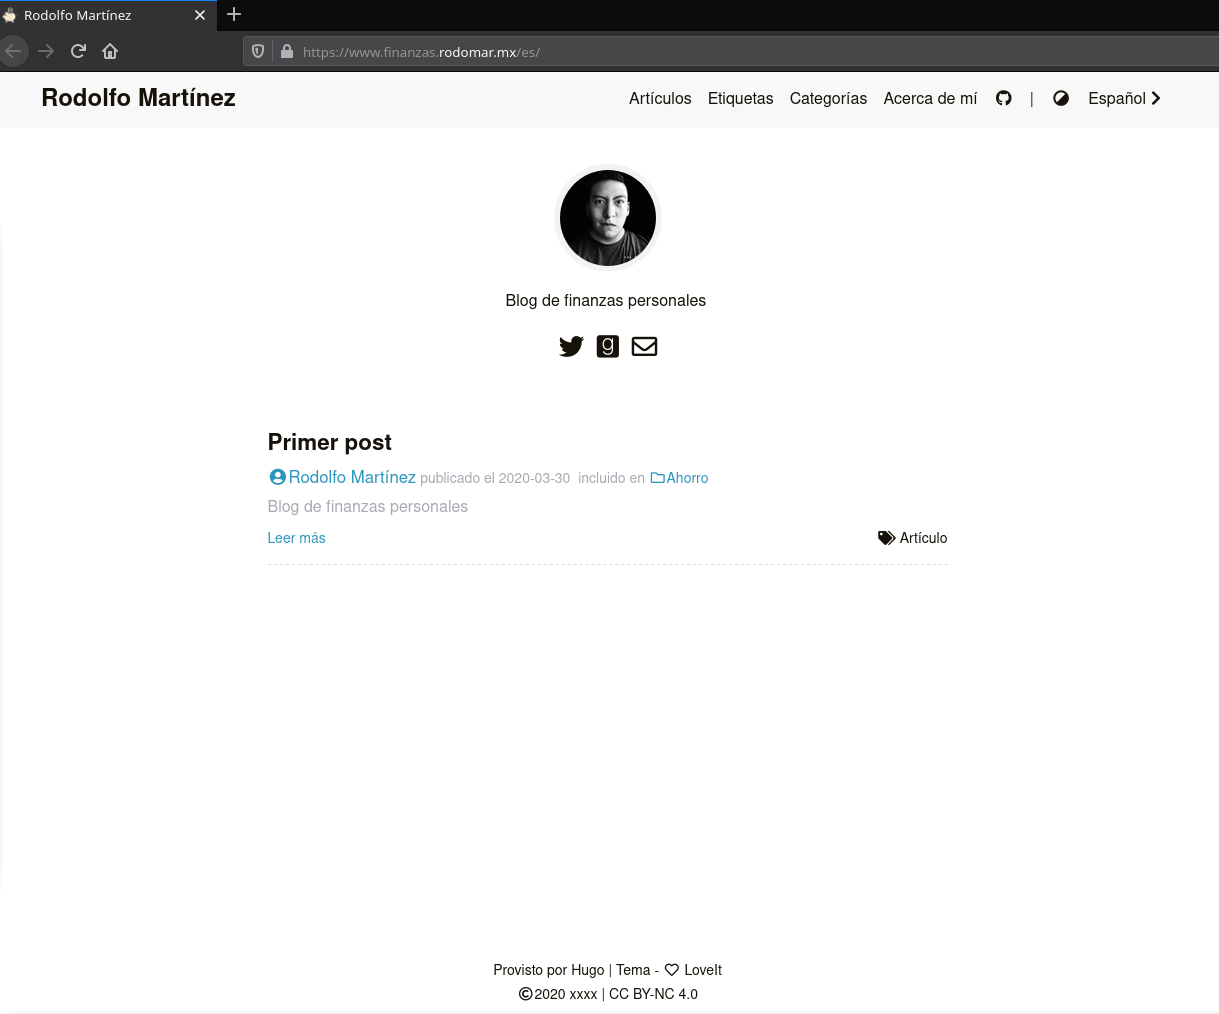Open the Ahorro category link
The image size is (1219, 1014).
tap(688, 478)
